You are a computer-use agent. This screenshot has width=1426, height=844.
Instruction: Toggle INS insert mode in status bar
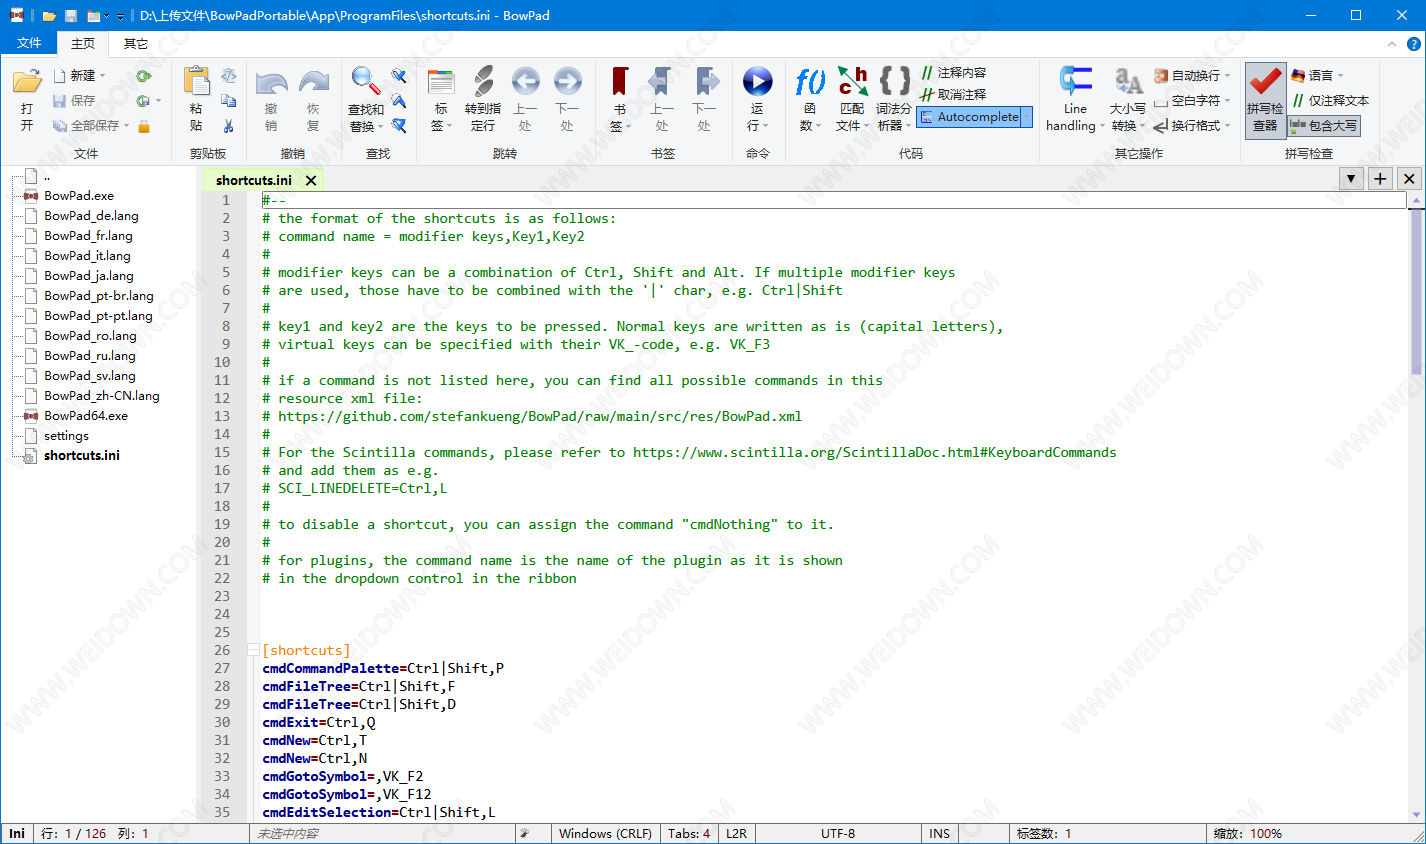tap(939, 833)
